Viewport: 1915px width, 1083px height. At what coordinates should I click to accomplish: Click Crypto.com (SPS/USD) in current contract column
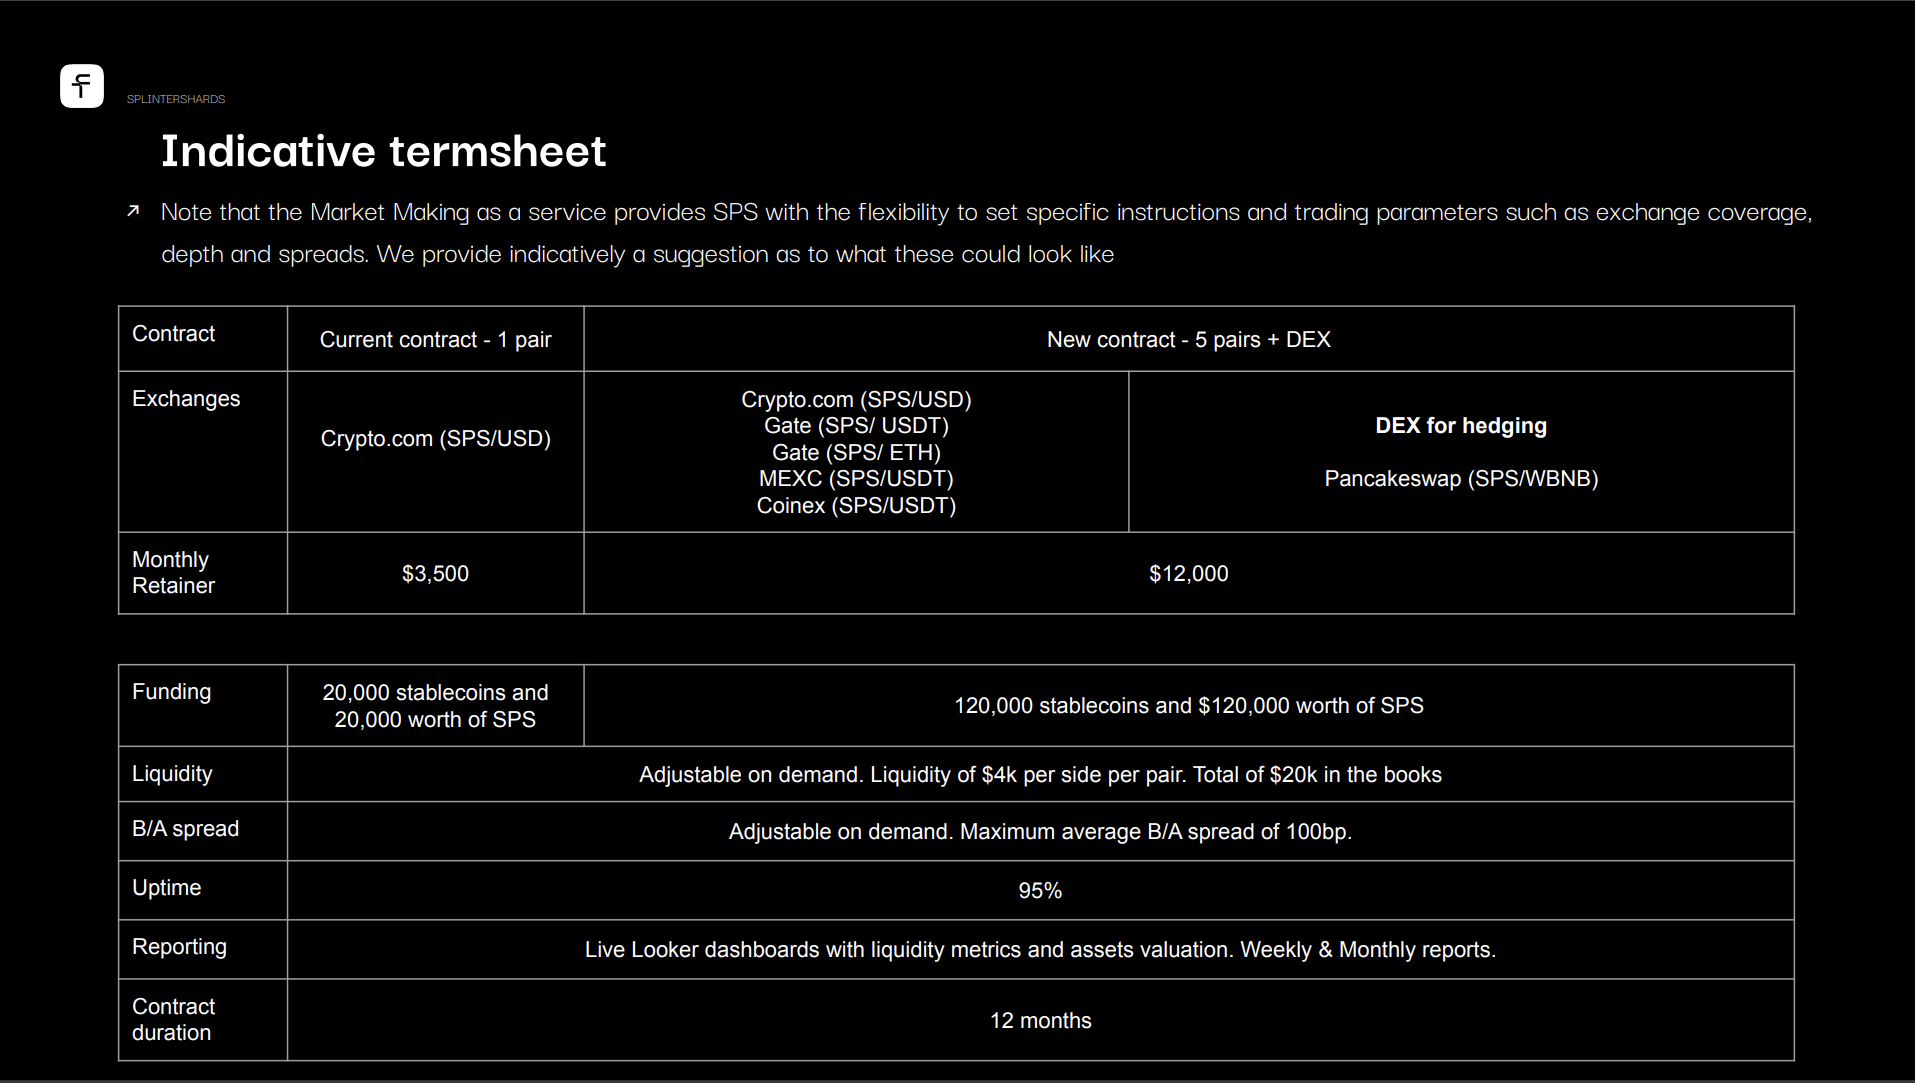[x=436, y=439]
